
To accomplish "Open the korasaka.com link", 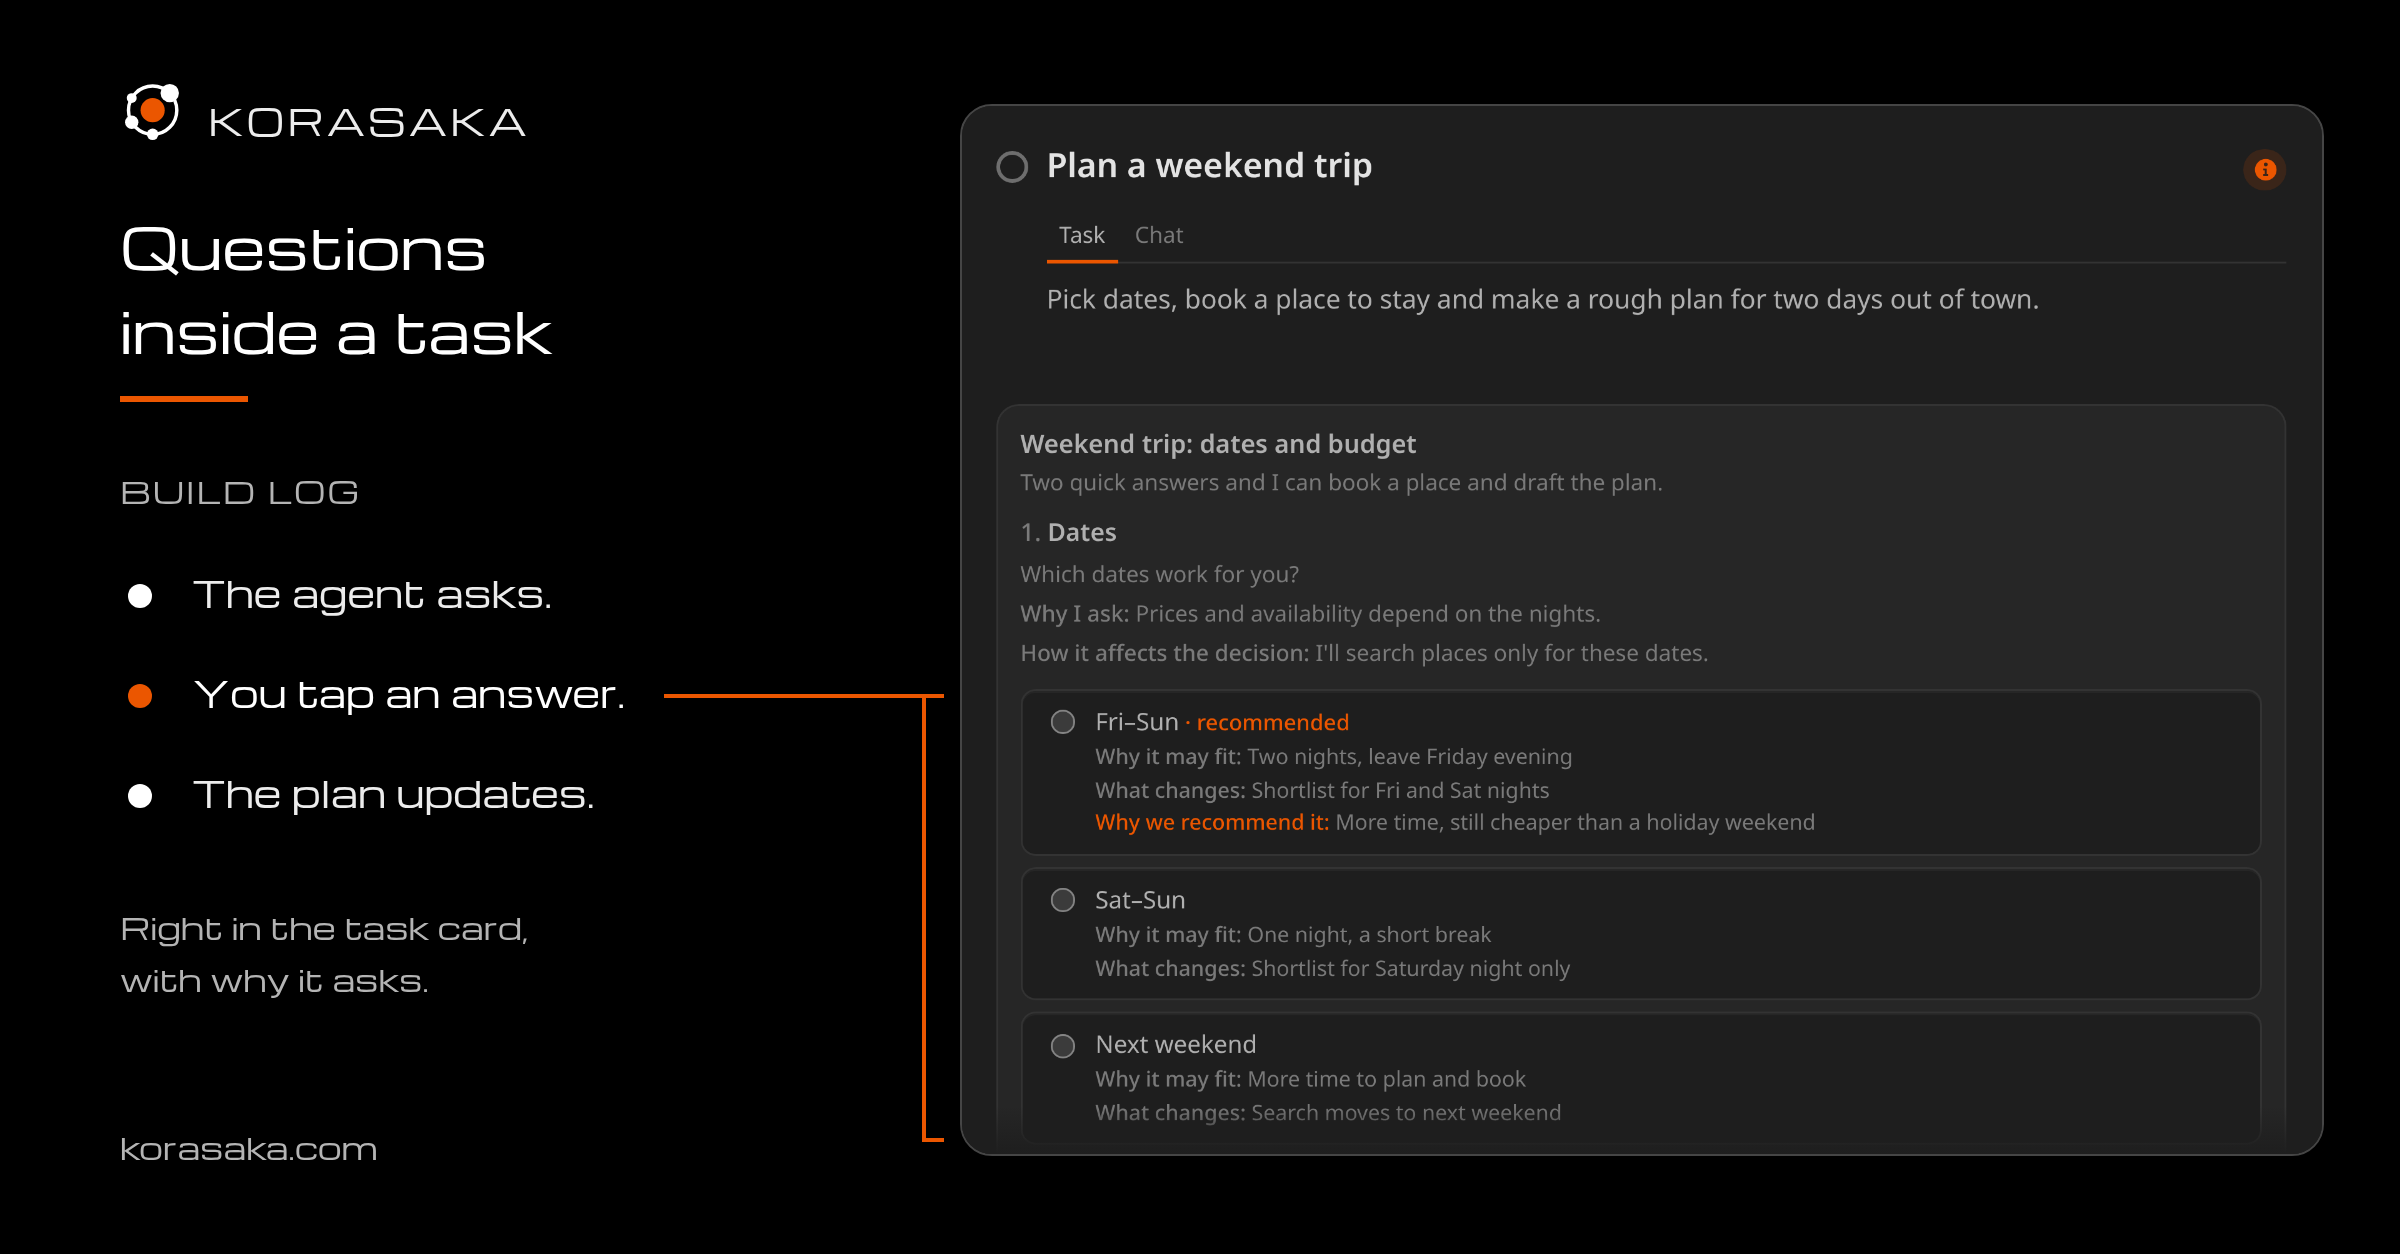I will (x=249, y=1150).
